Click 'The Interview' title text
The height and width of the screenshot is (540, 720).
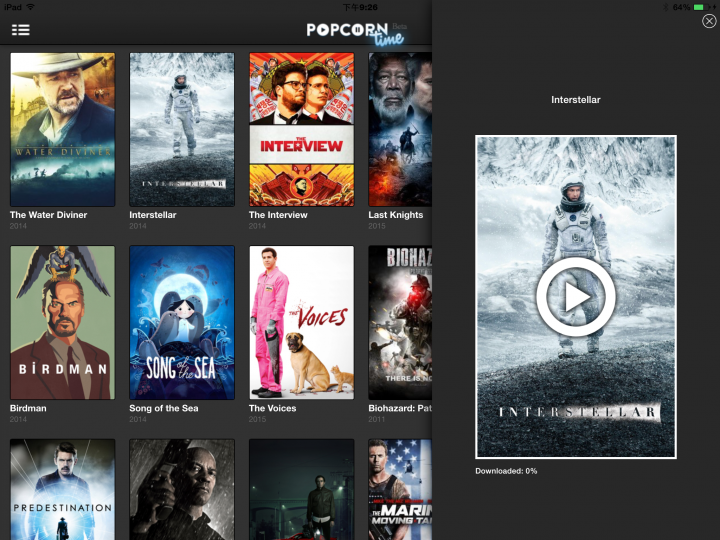pos(278,215)
